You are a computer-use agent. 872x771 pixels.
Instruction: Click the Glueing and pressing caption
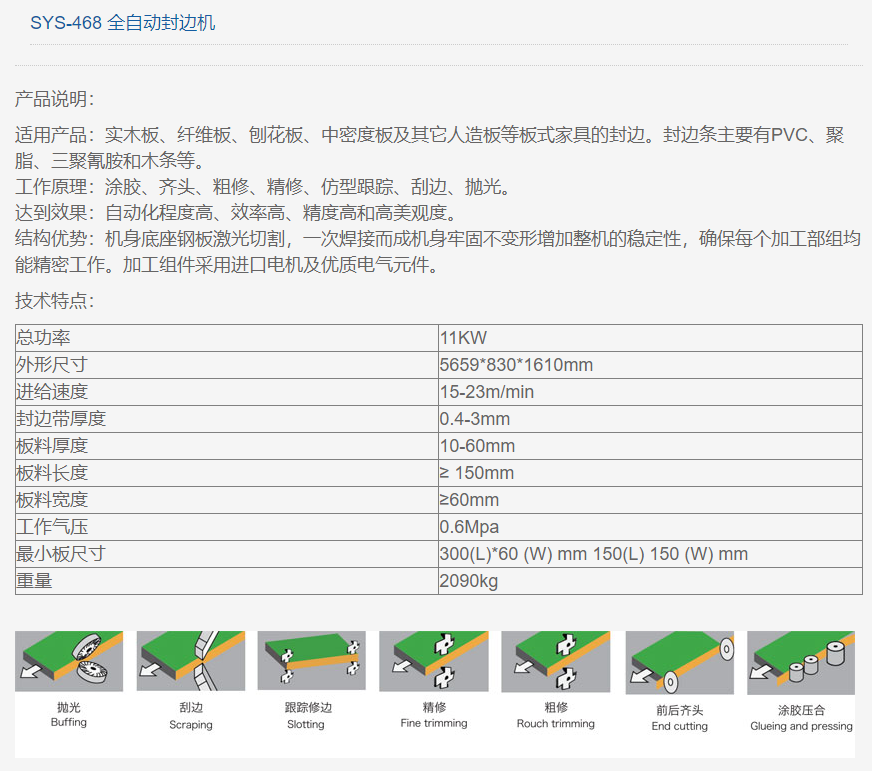801,726
